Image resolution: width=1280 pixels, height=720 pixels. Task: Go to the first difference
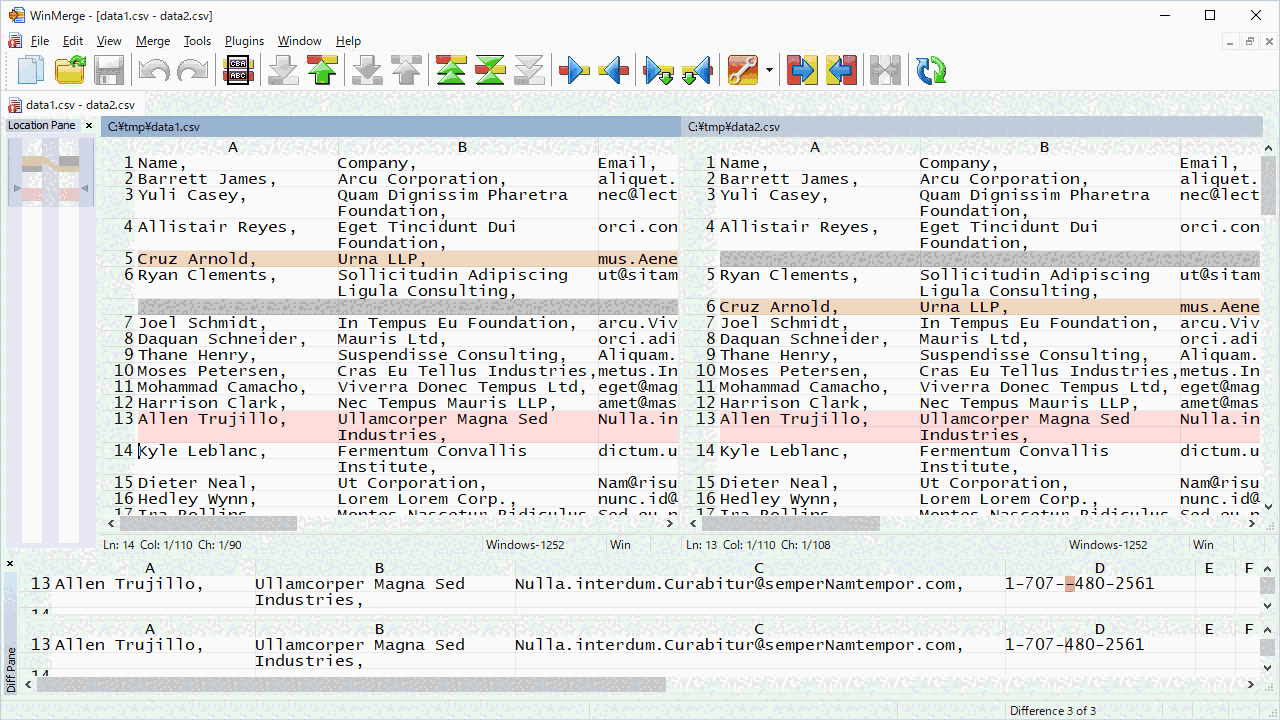coord(450,70)
